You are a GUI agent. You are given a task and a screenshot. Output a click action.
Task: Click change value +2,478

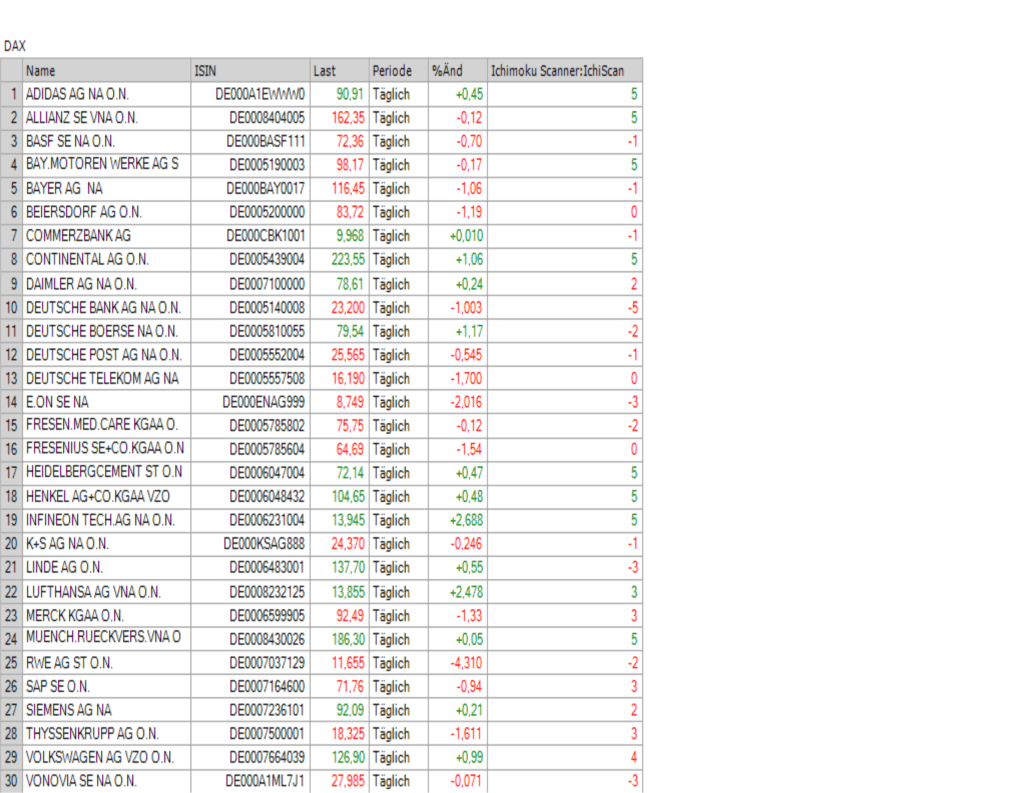coord(458,592)
